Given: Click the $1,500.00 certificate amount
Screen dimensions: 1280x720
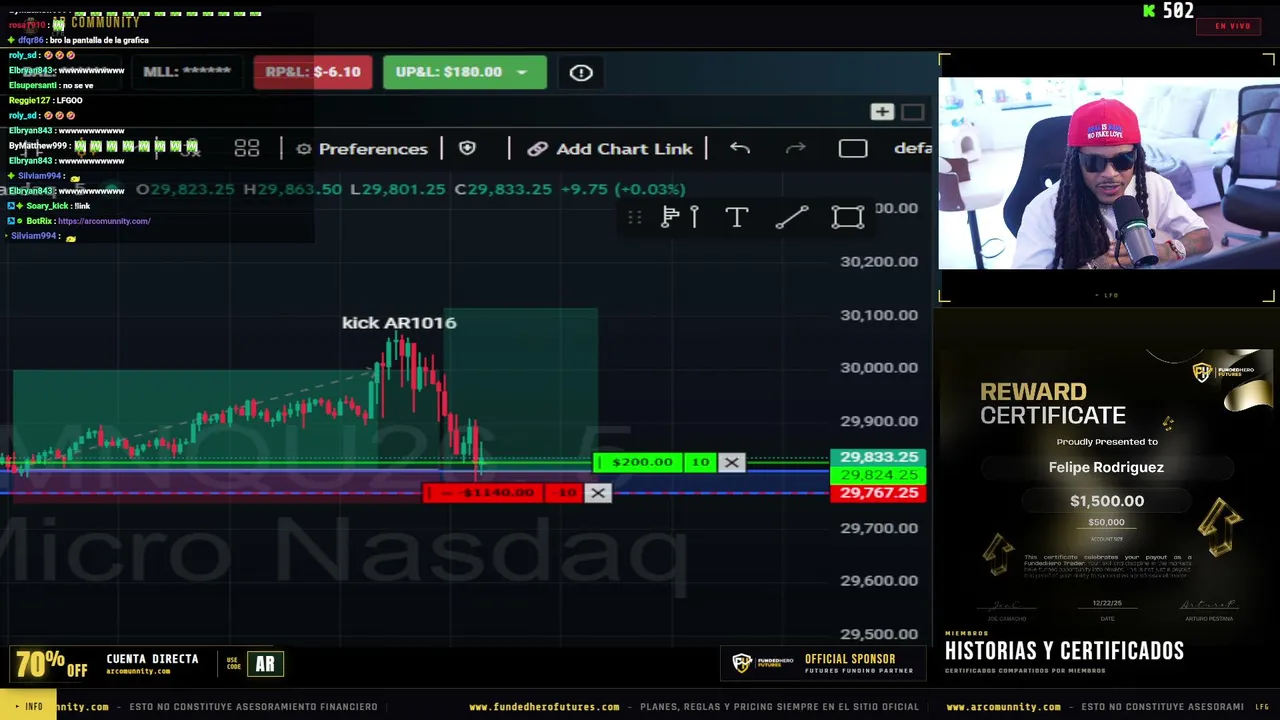Looking at the screenshot, I should [1107, 501].
